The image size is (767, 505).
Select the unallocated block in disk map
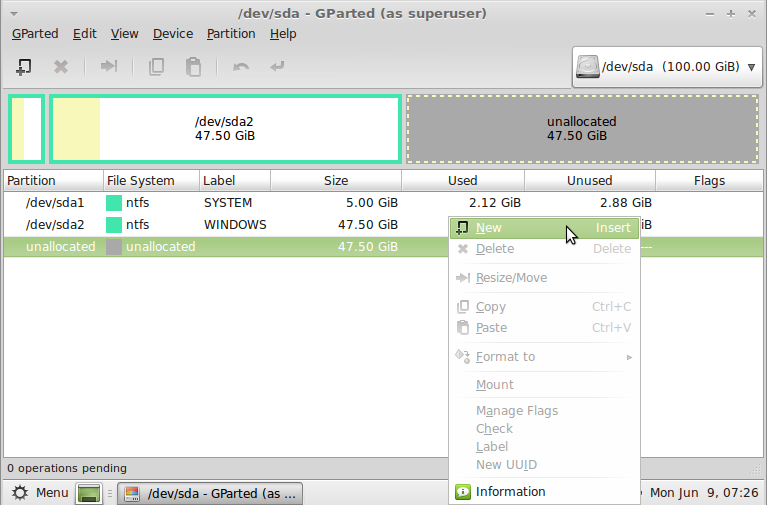582,129
